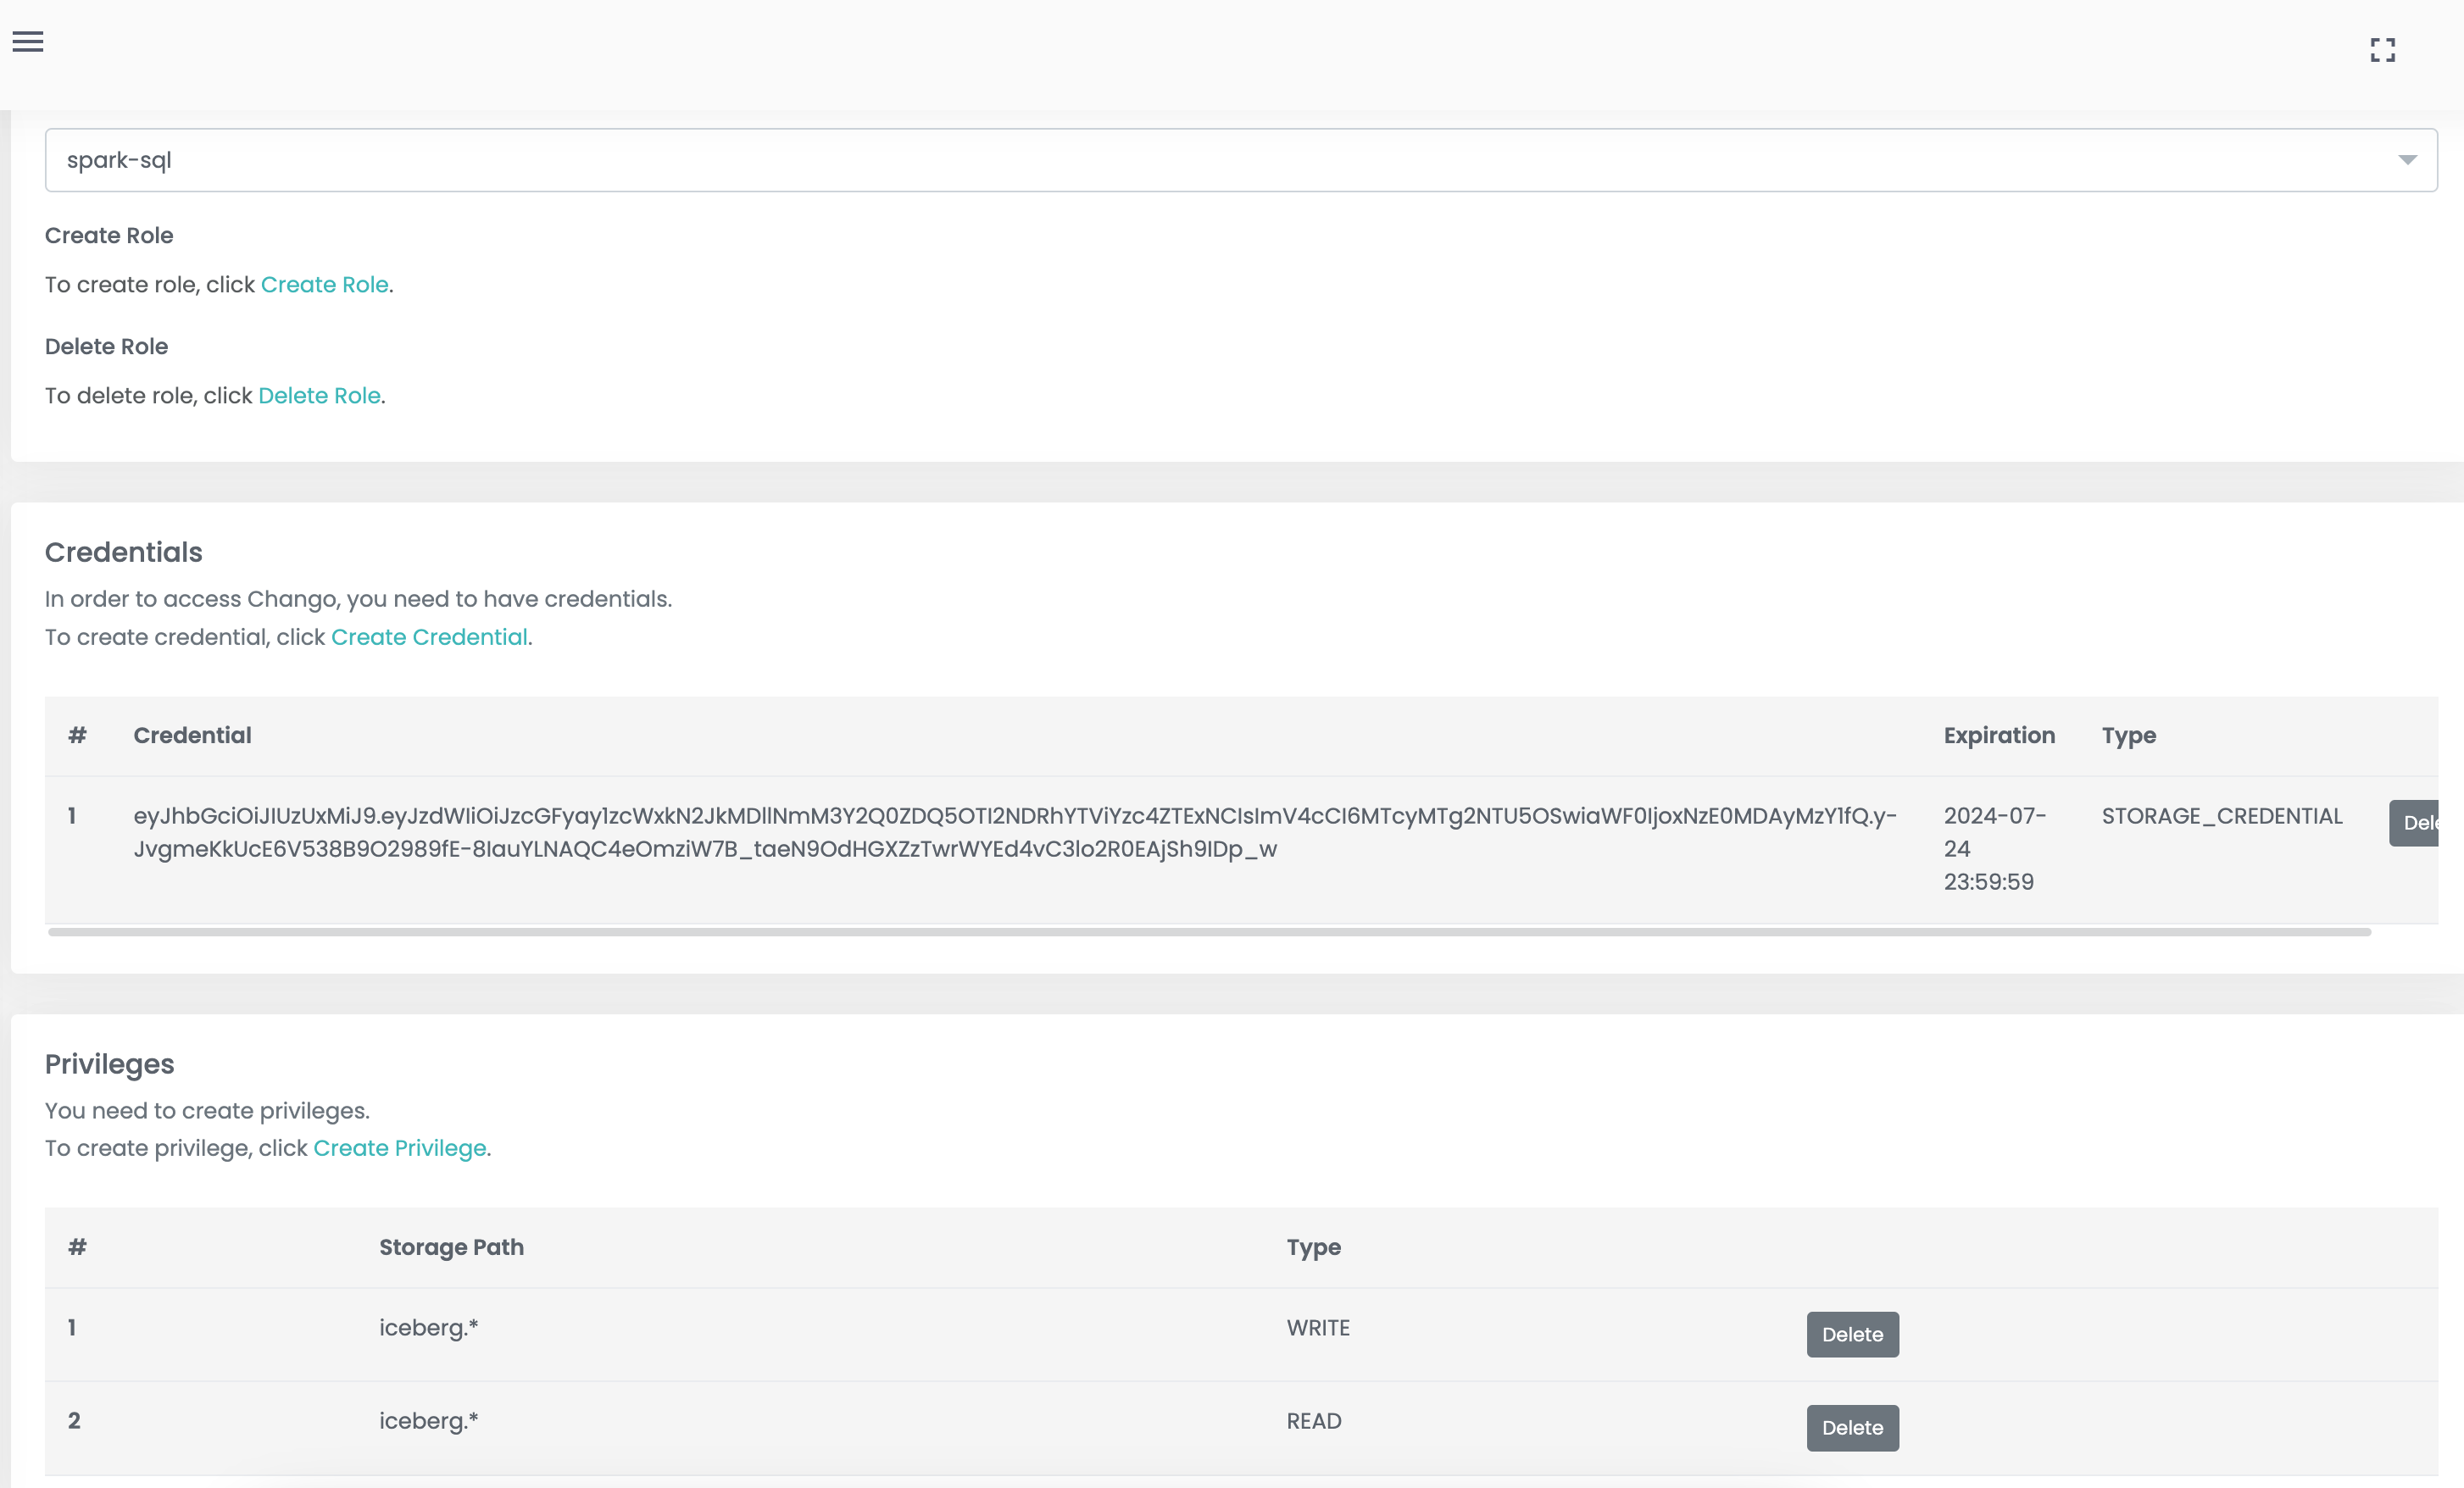Delete the STORAGE_CREDENTIAL credential row

(x=2414, y=823)
